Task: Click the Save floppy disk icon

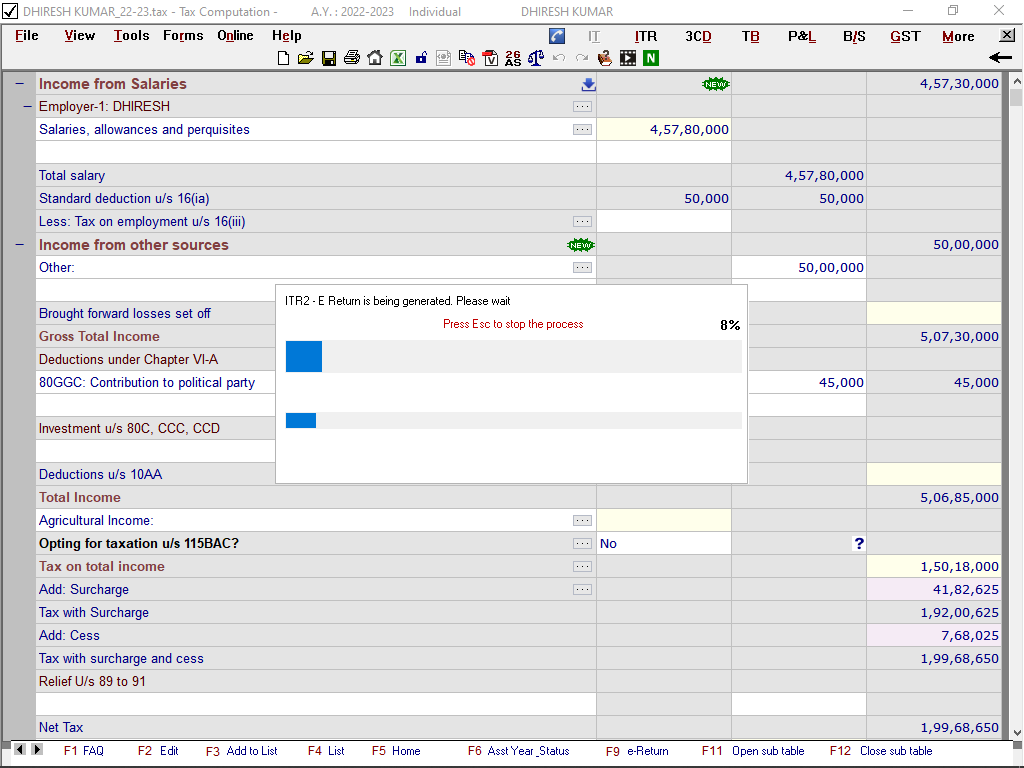Action: (329, 58)
